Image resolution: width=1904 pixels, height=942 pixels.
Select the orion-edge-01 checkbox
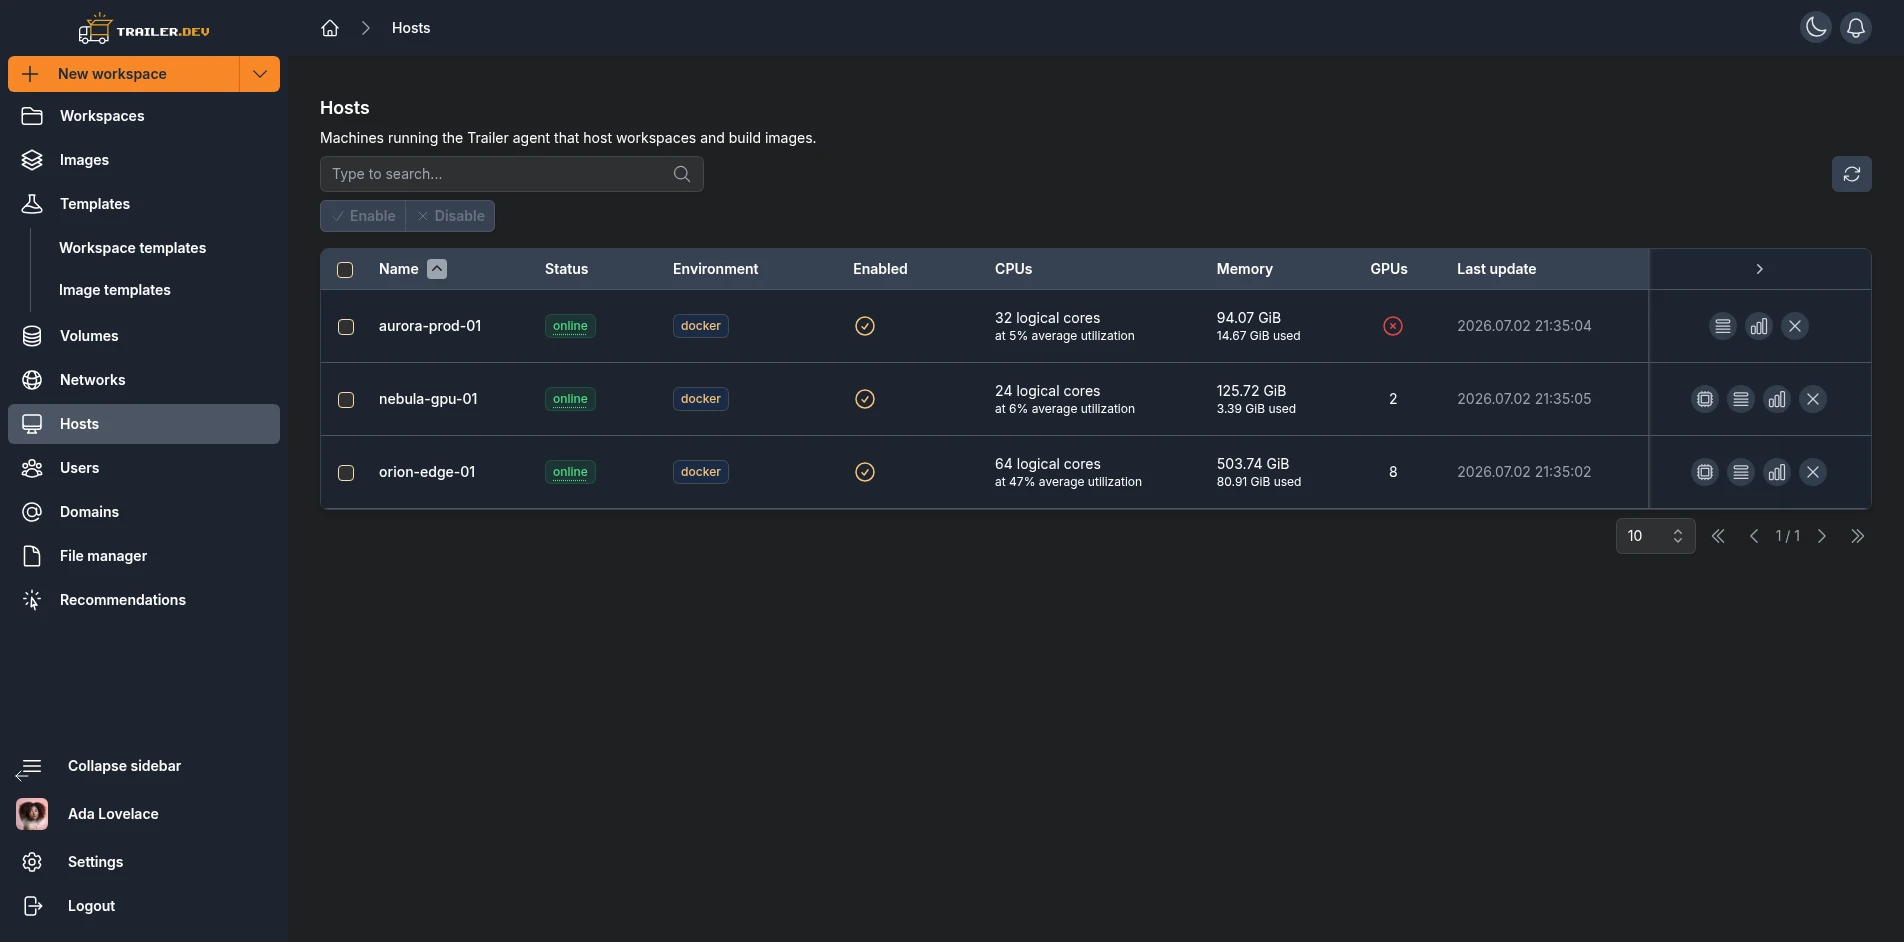(x=346, y=473)
